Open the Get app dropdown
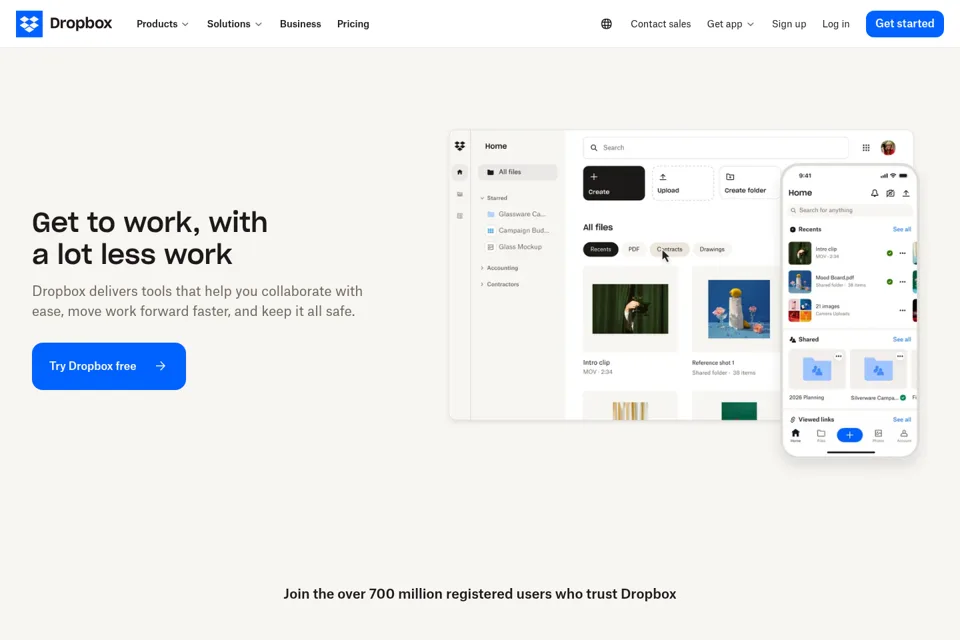This screenshot has height=640, width=960. 730,24
